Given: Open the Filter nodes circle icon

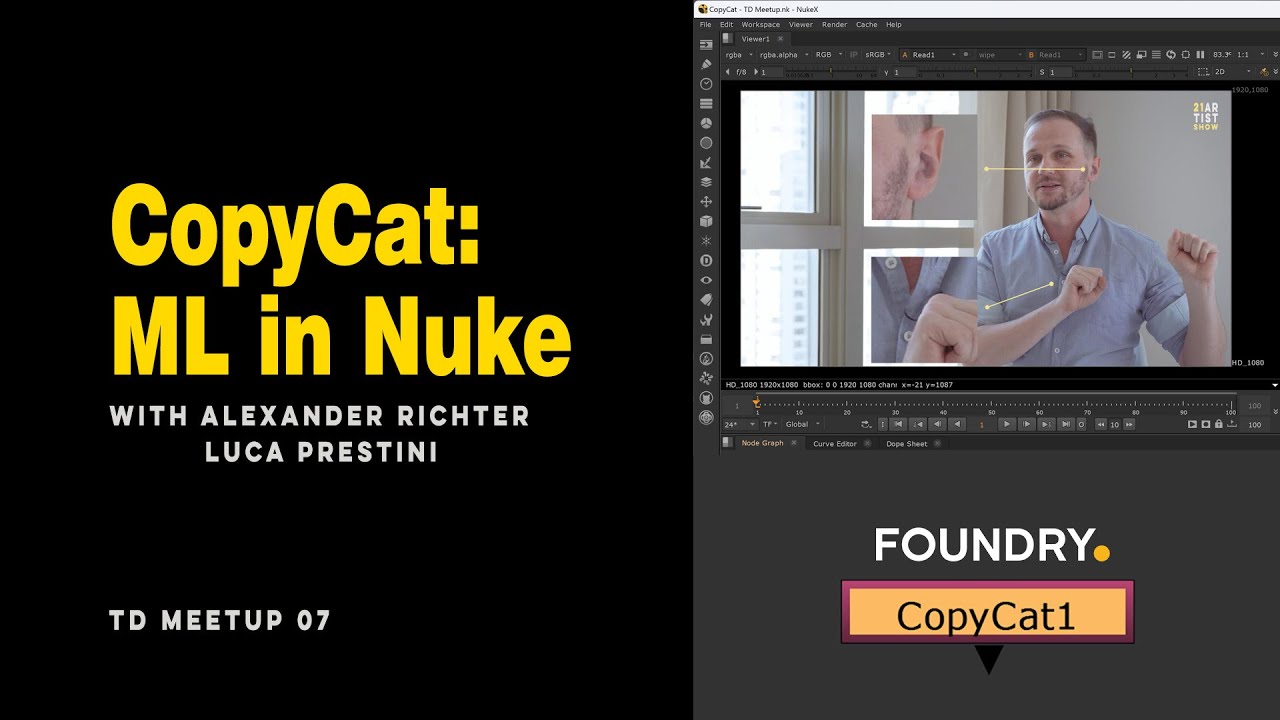Looking at the screenshot, I should [706, 143].
